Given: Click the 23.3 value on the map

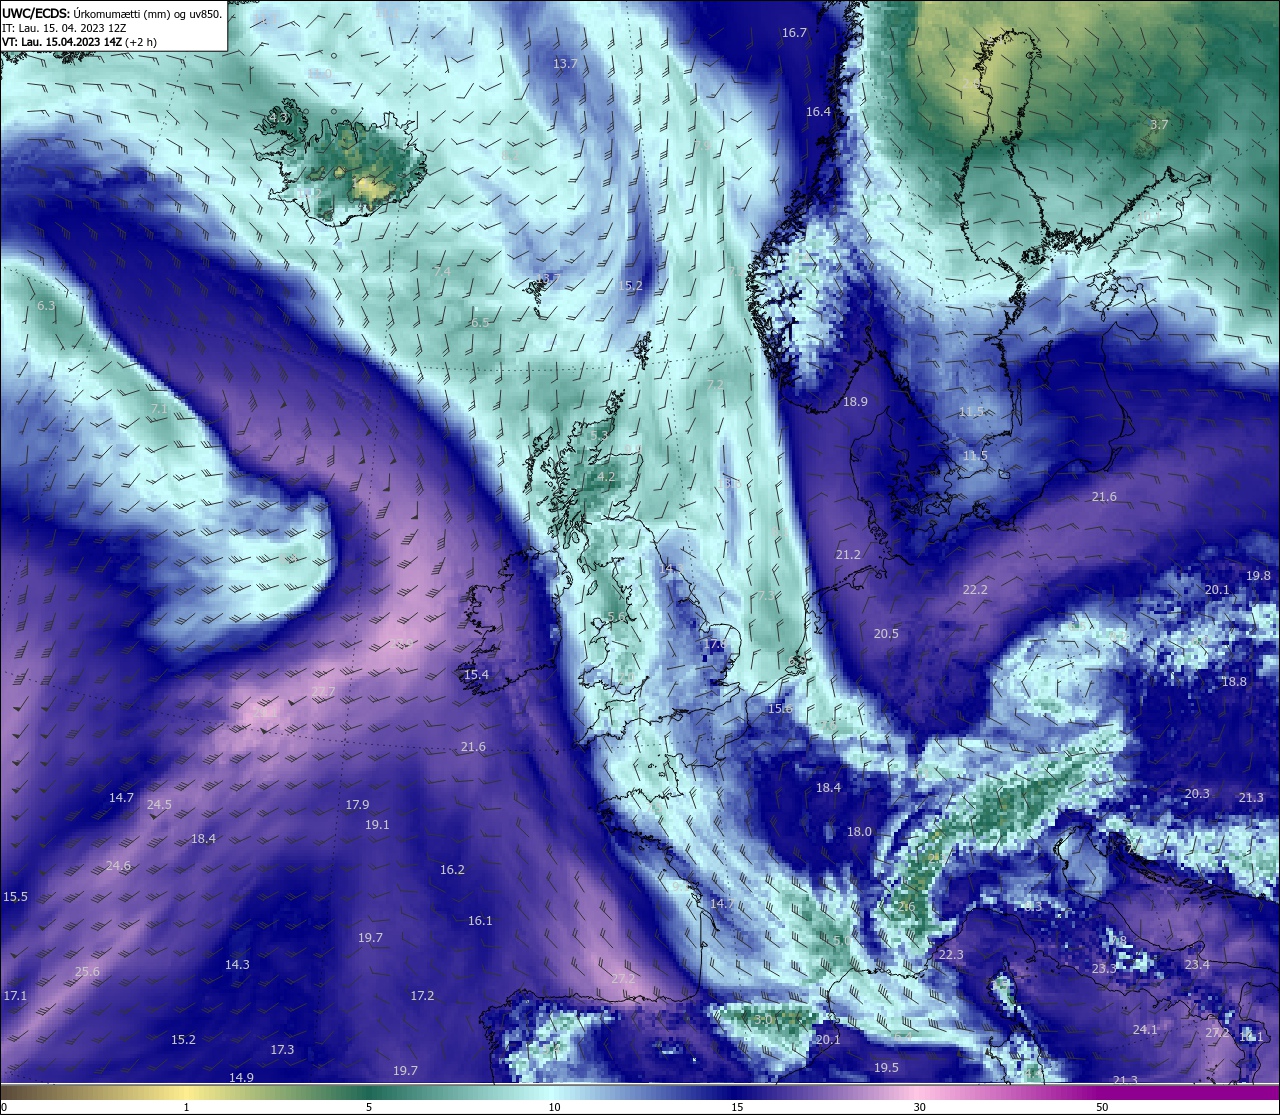Looking at the screenshot, I should pyautogui.click(x=1104, y=970).
